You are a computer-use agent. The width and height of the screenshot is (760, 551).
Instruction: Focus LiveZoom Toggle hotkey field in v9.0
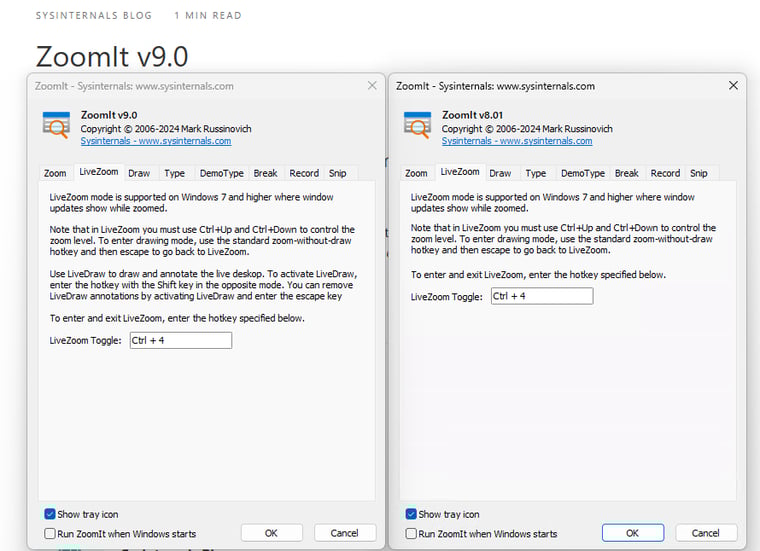click(181, 340)
